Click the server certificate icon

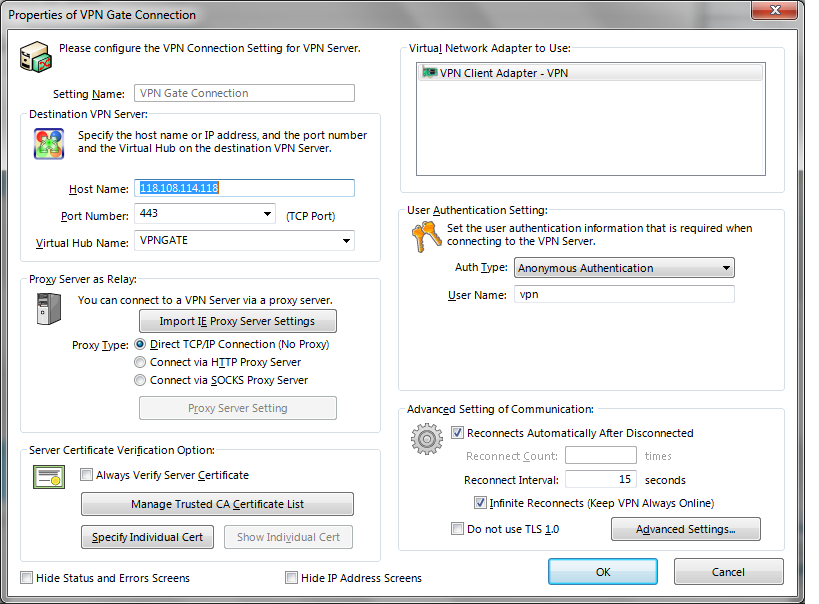click(49, 478)
